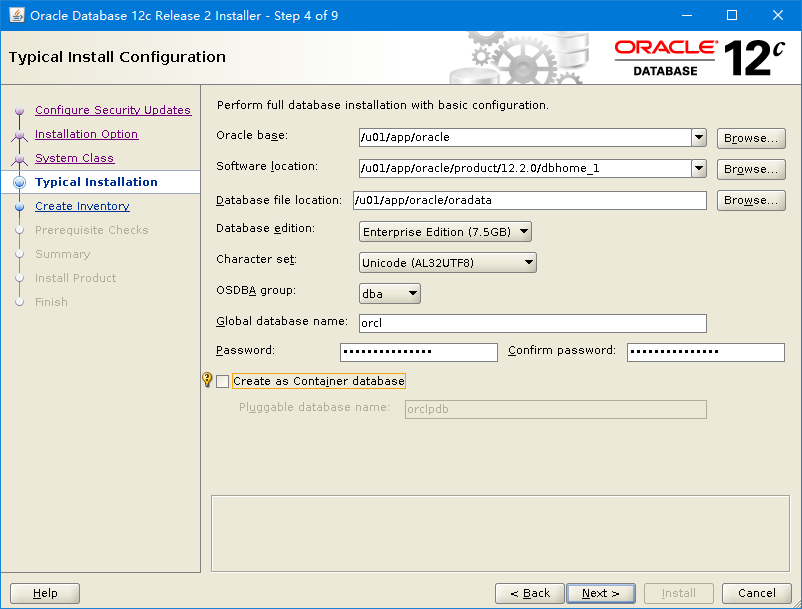The image size is (802, 609).
Task: Click the Summary step label
Action: click(62, 254)
